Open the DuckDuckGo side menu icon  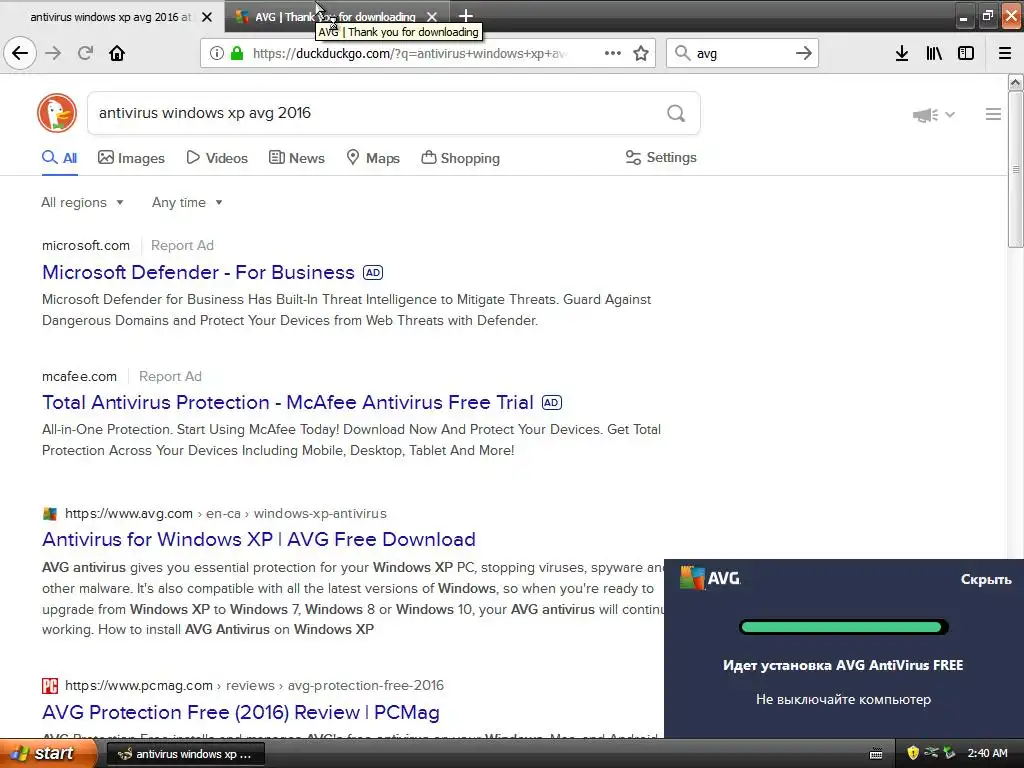coord(993,114)
